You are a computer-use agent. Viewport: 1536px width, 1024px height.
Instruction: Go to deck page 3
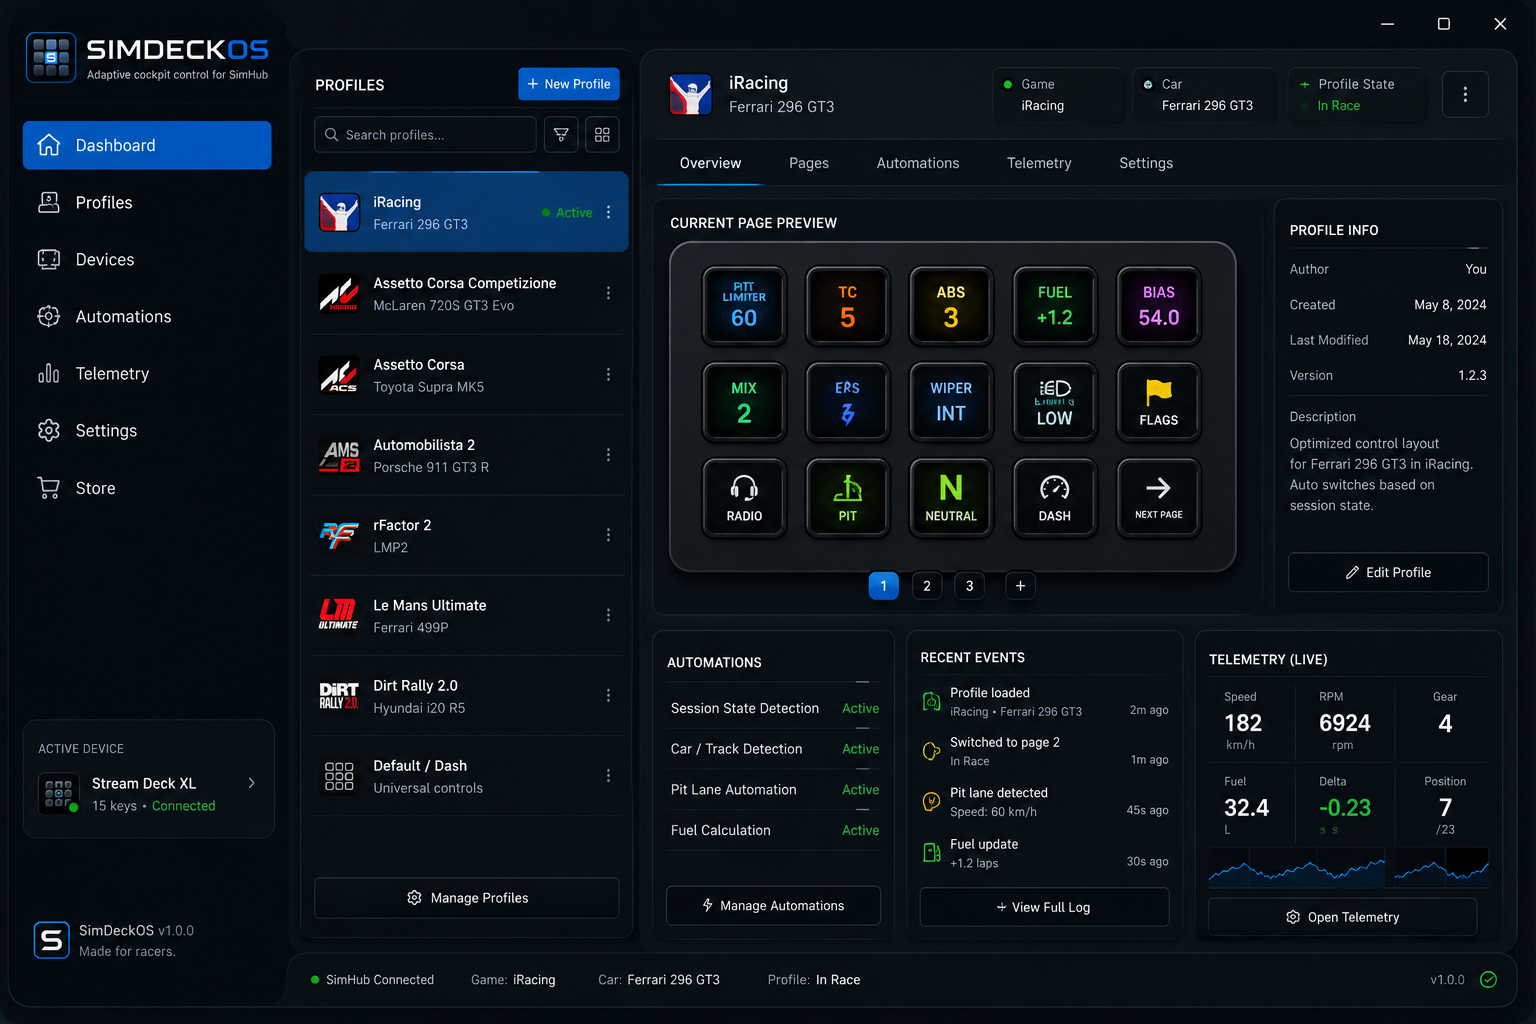tap(969, 586)
